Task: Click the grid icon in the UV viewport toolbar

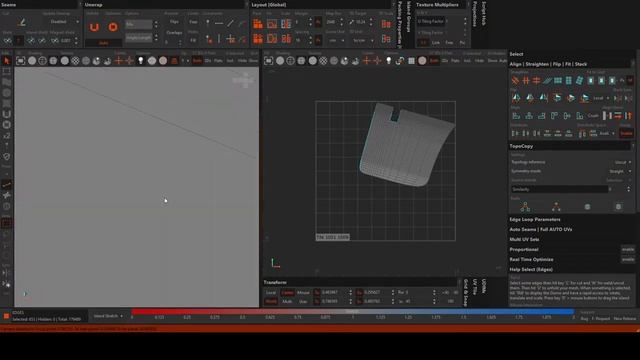Action: tap(411, 61)
